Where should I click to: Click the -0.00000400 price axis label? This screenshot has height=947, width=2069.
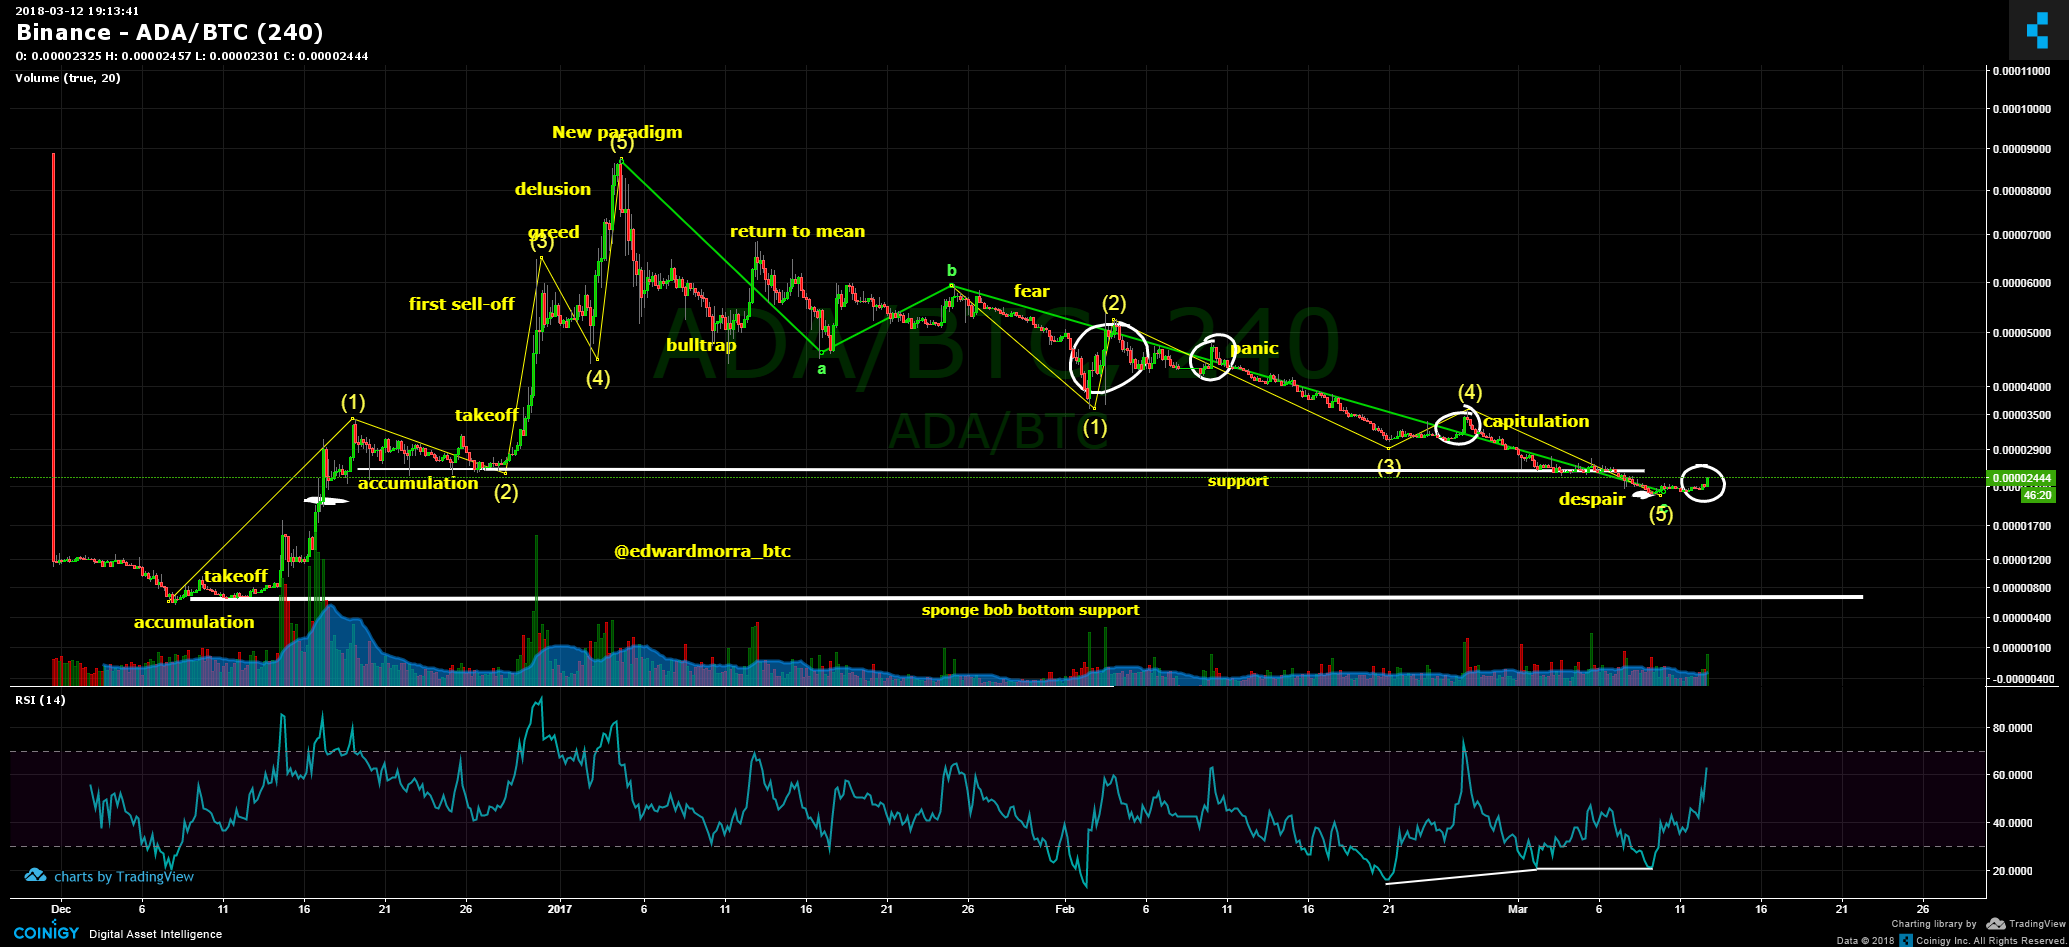2024,679
